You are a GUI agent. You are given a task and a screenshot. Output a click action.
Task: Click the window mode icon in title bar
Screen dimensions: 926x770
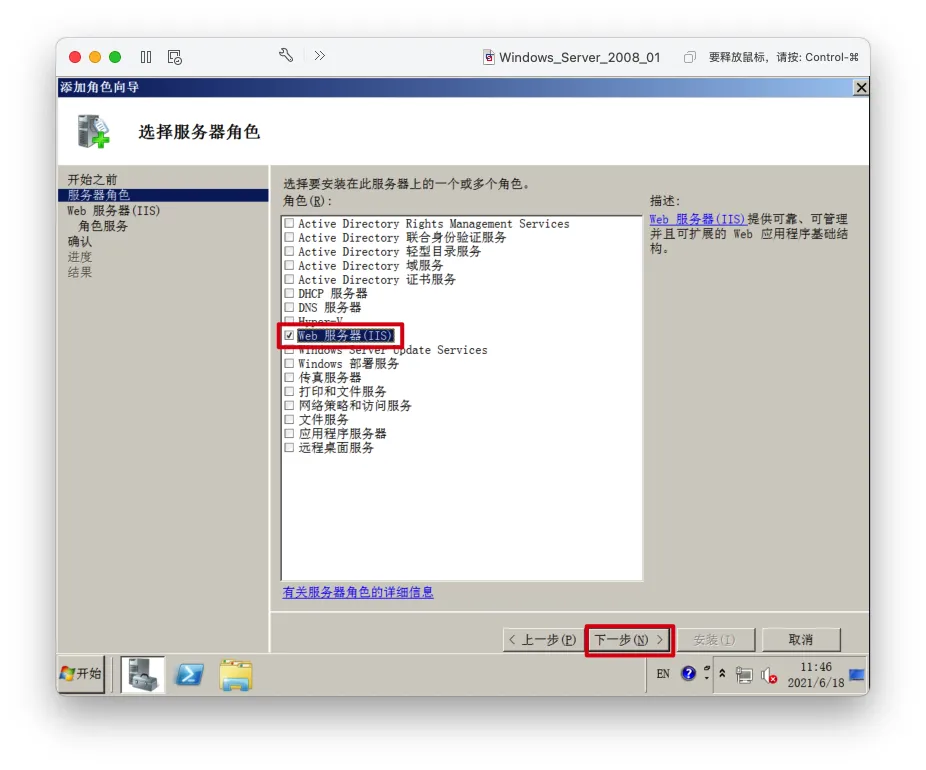tap(689, 57)
